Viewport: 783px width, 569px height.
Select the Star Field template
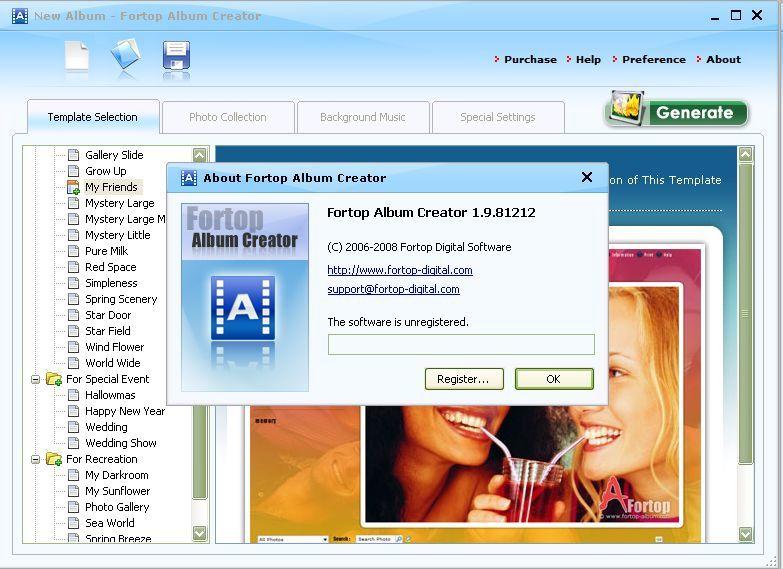click(x=107, y=331)
